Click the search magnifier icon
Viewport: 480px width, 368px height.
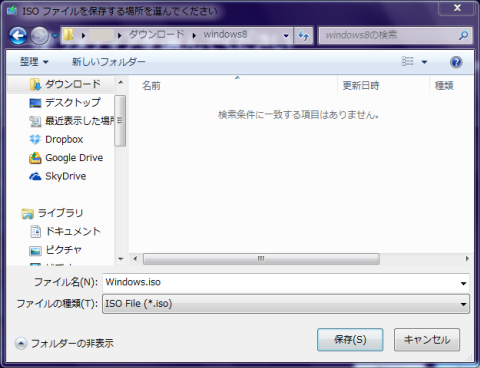click(x=463, y=35)
